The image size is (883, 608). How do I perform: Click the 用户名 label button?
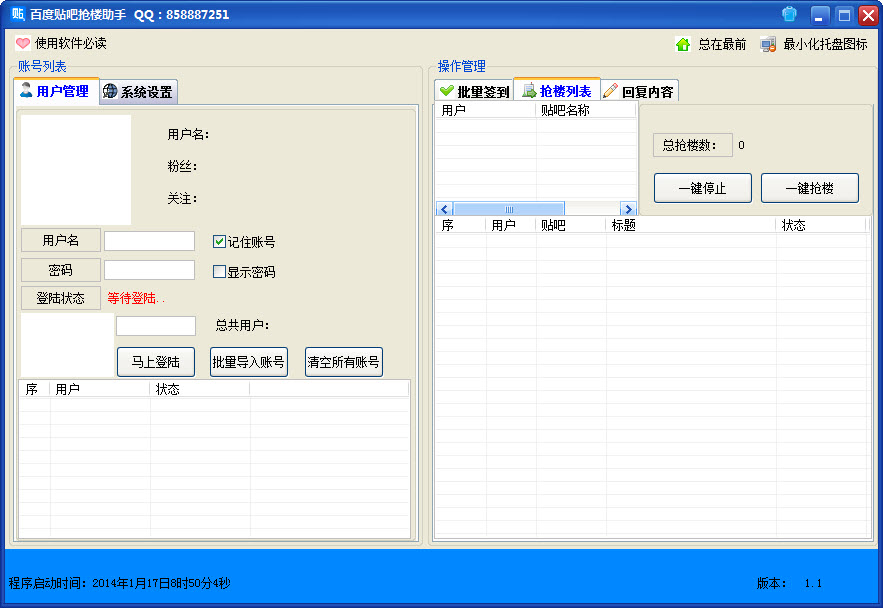(x=61, y=240)
